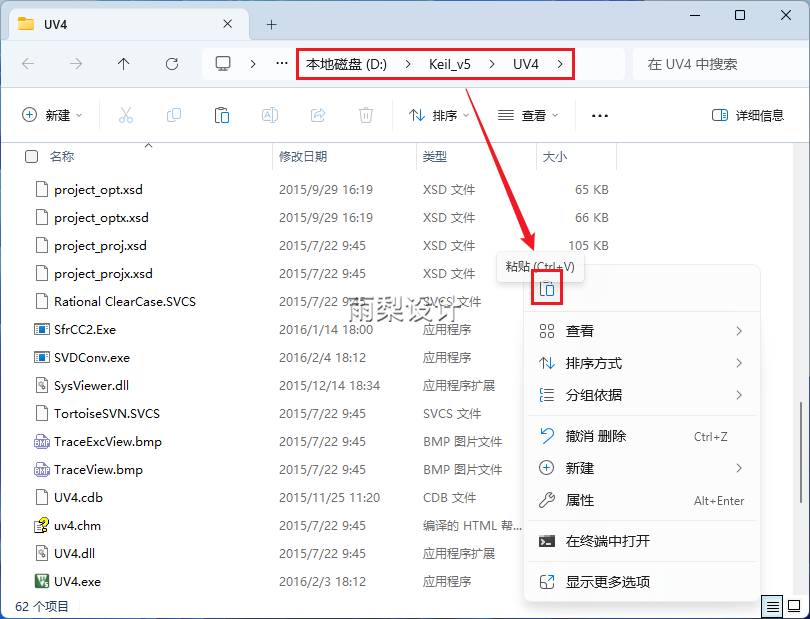Viewport: 810px width, 619px height.
Task: Expand the 新建 dropdown in toolbar
Action: (52, 115)
